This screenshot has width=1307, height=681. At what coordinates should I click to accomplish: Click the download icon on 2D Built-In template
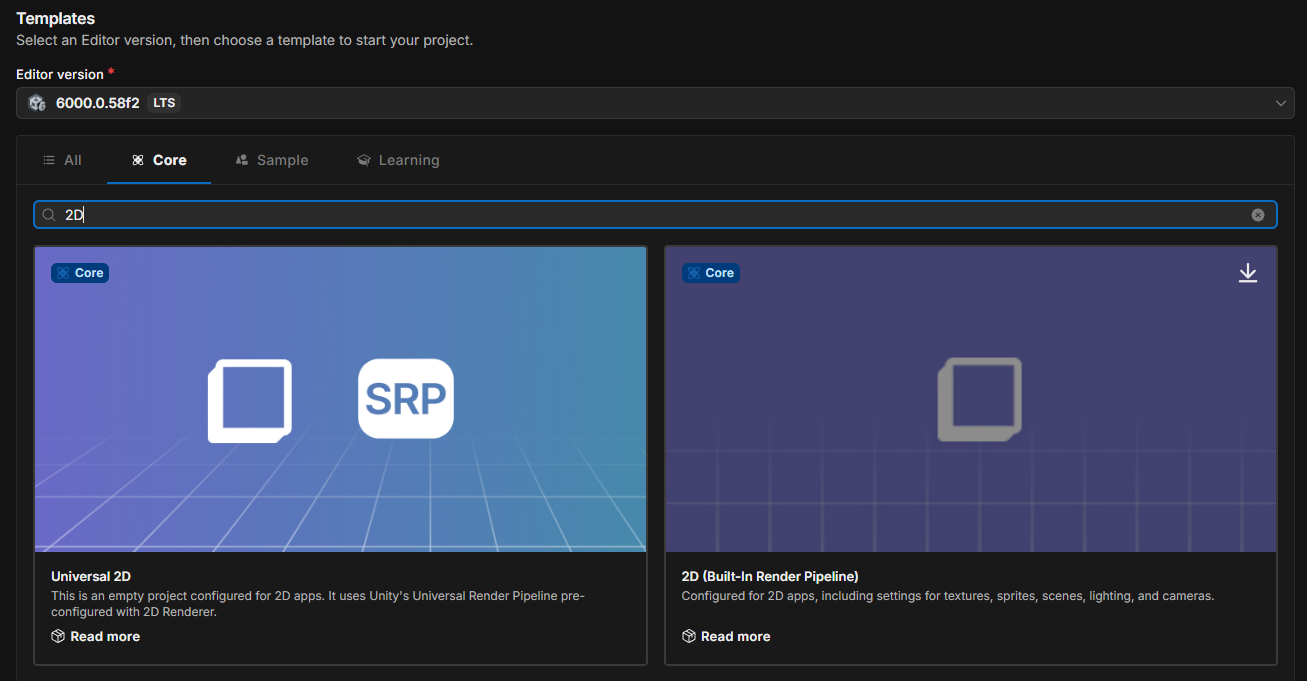pyautogui.click(x=1247, y=273)
